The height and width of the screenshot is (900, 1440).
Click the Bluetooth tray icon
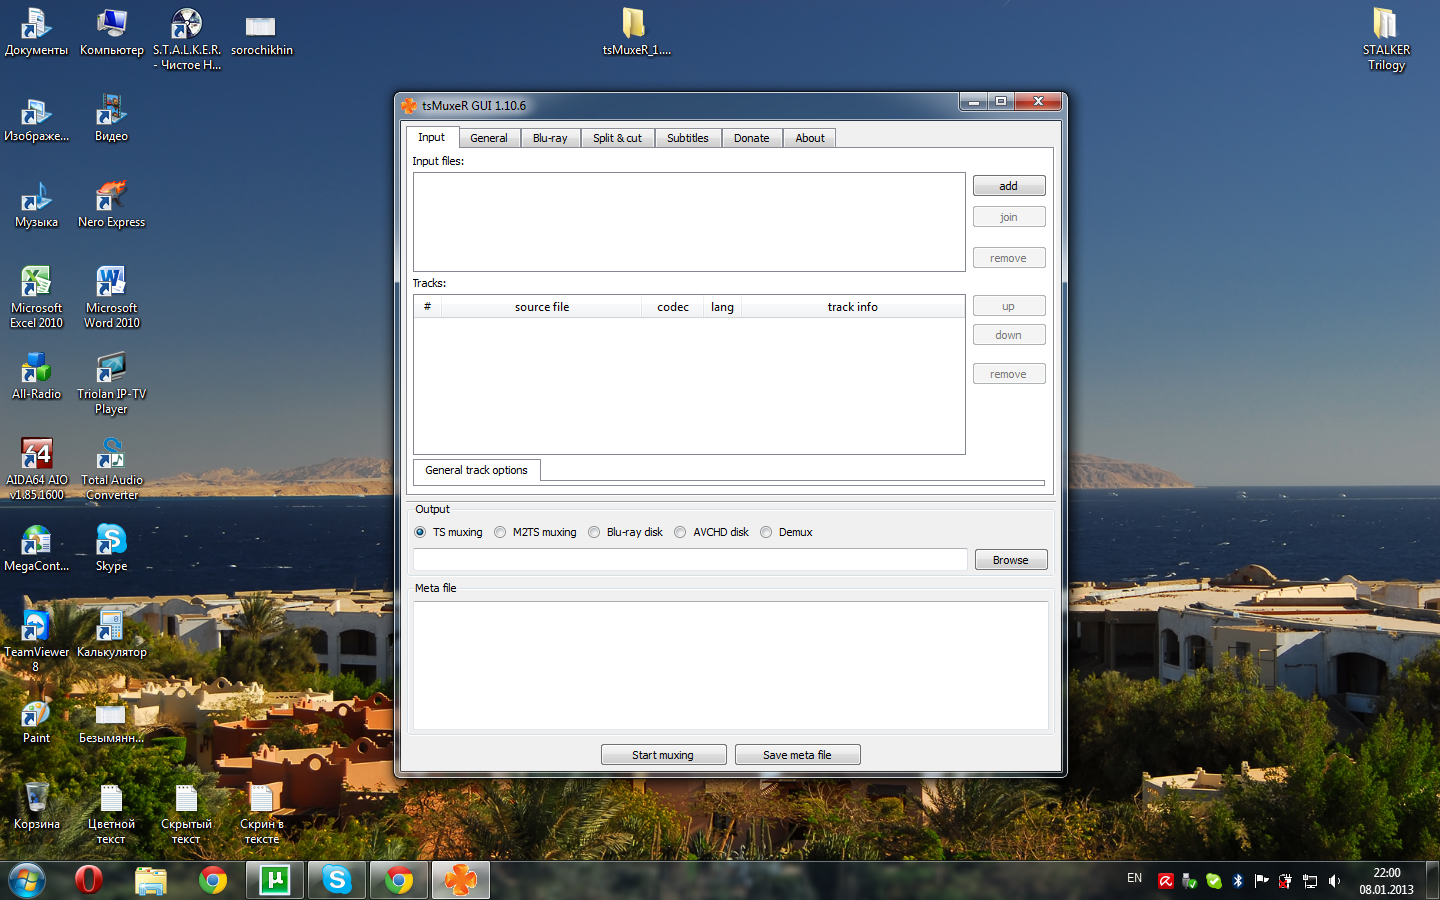[1237, 881]
